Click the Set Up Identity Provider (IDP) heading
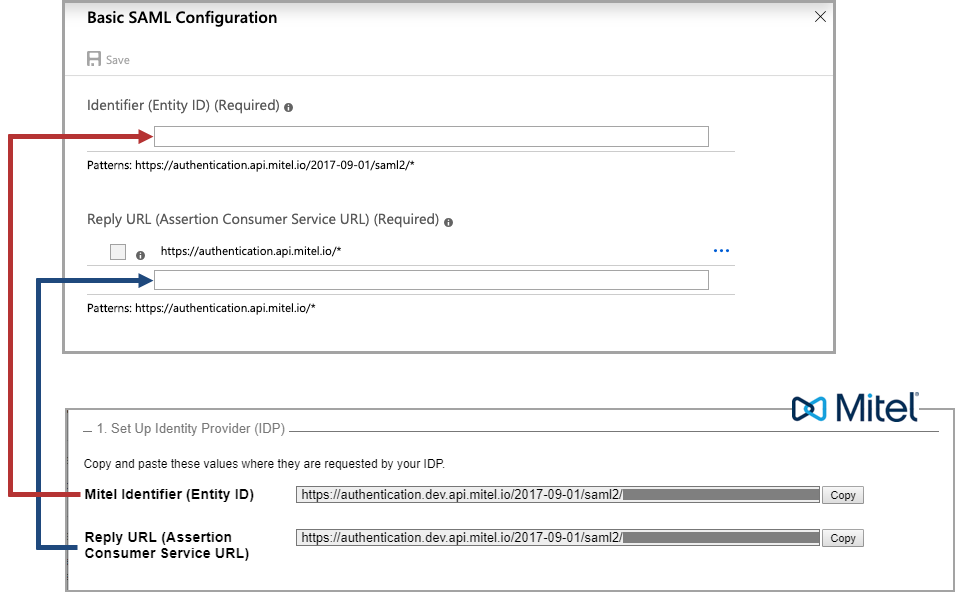956x596 pixels. pyautogui.click(x=190, y=429)
